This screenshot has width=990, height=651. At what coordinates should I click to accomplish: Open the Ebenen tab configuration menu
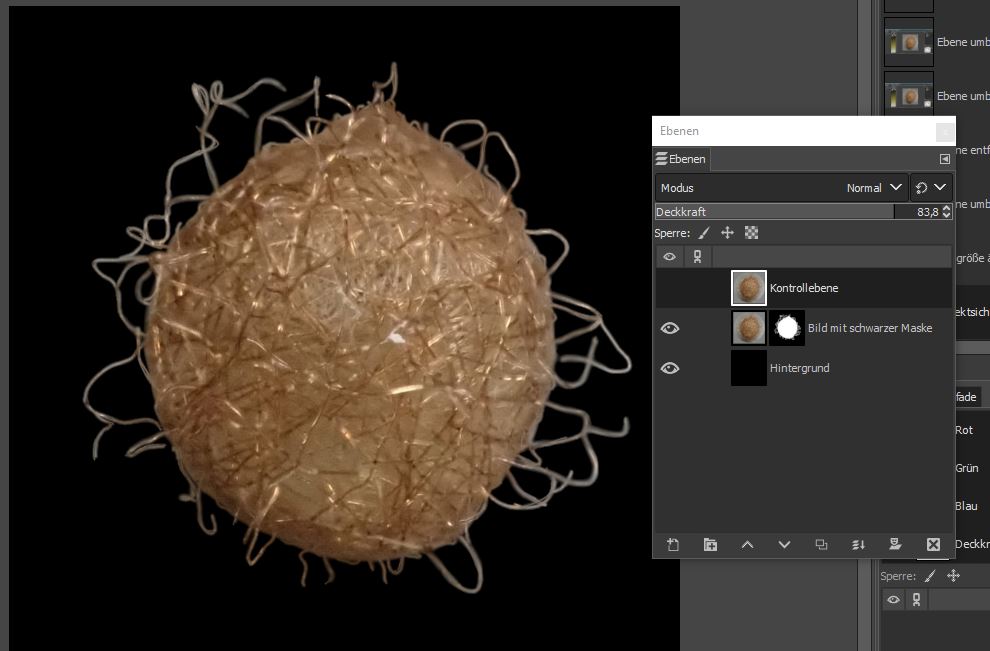point(944,159)
